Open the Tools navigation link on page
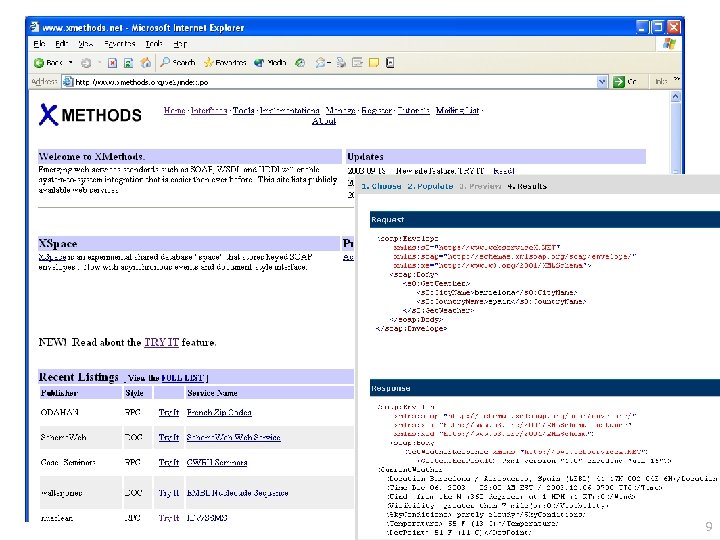This screenshot has height=540, width=720. click(x=243, y=110)
